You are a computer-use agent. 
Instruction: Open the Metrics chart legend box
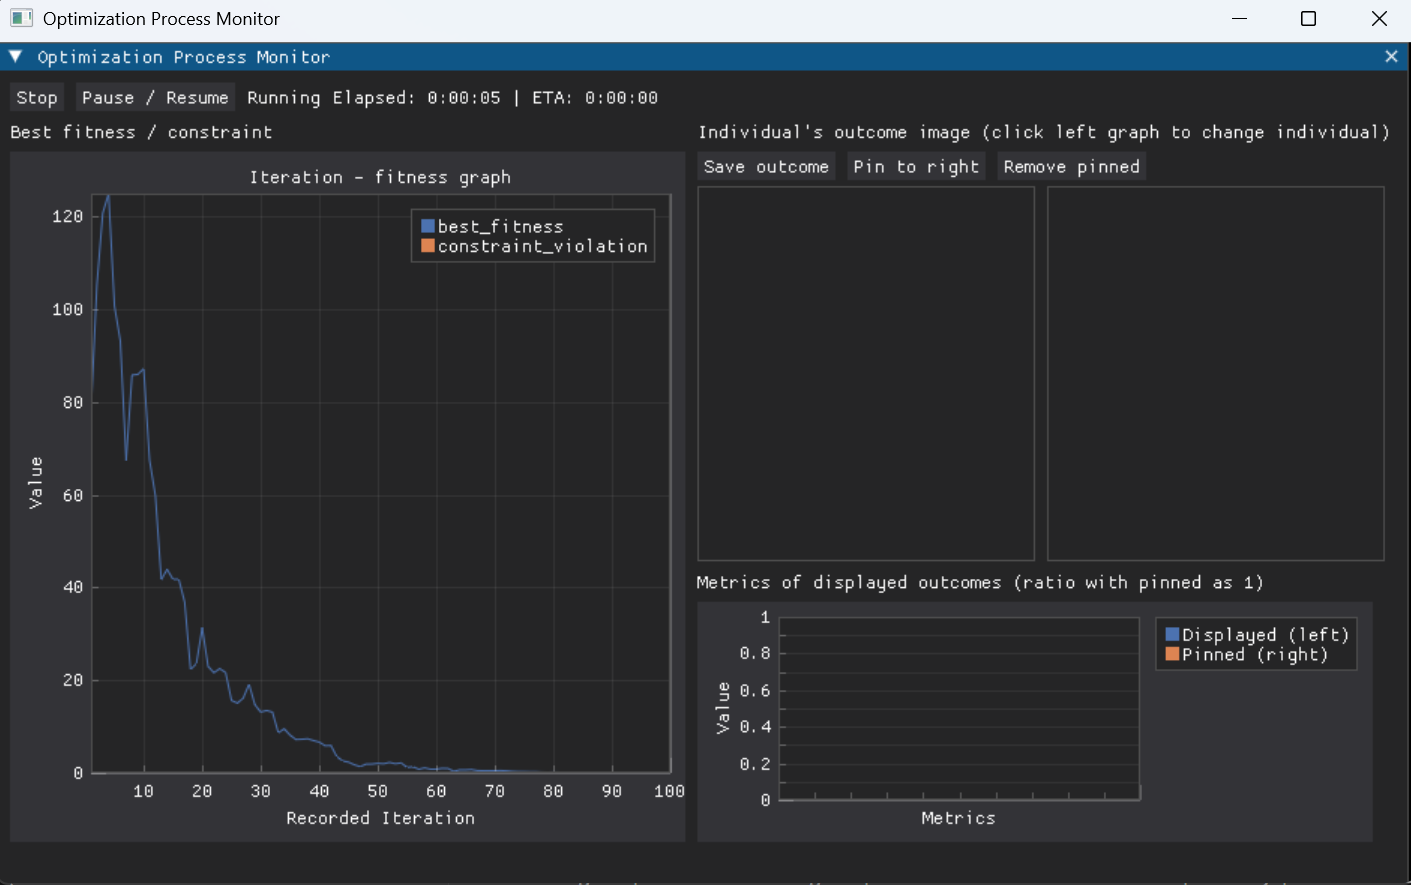click(1256, 644)
